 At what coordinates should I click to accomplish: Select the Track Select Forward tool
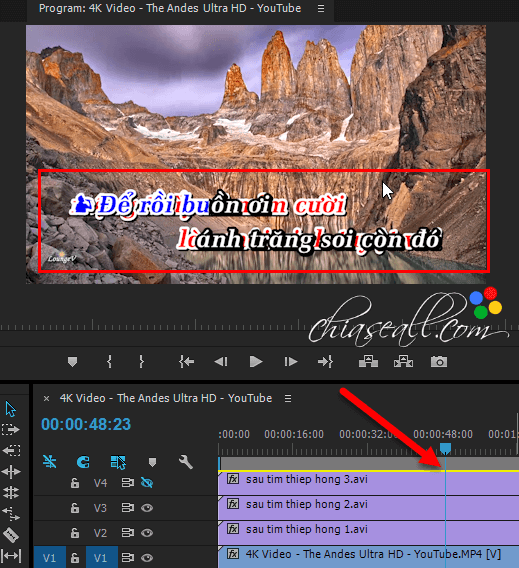(11, 430)
